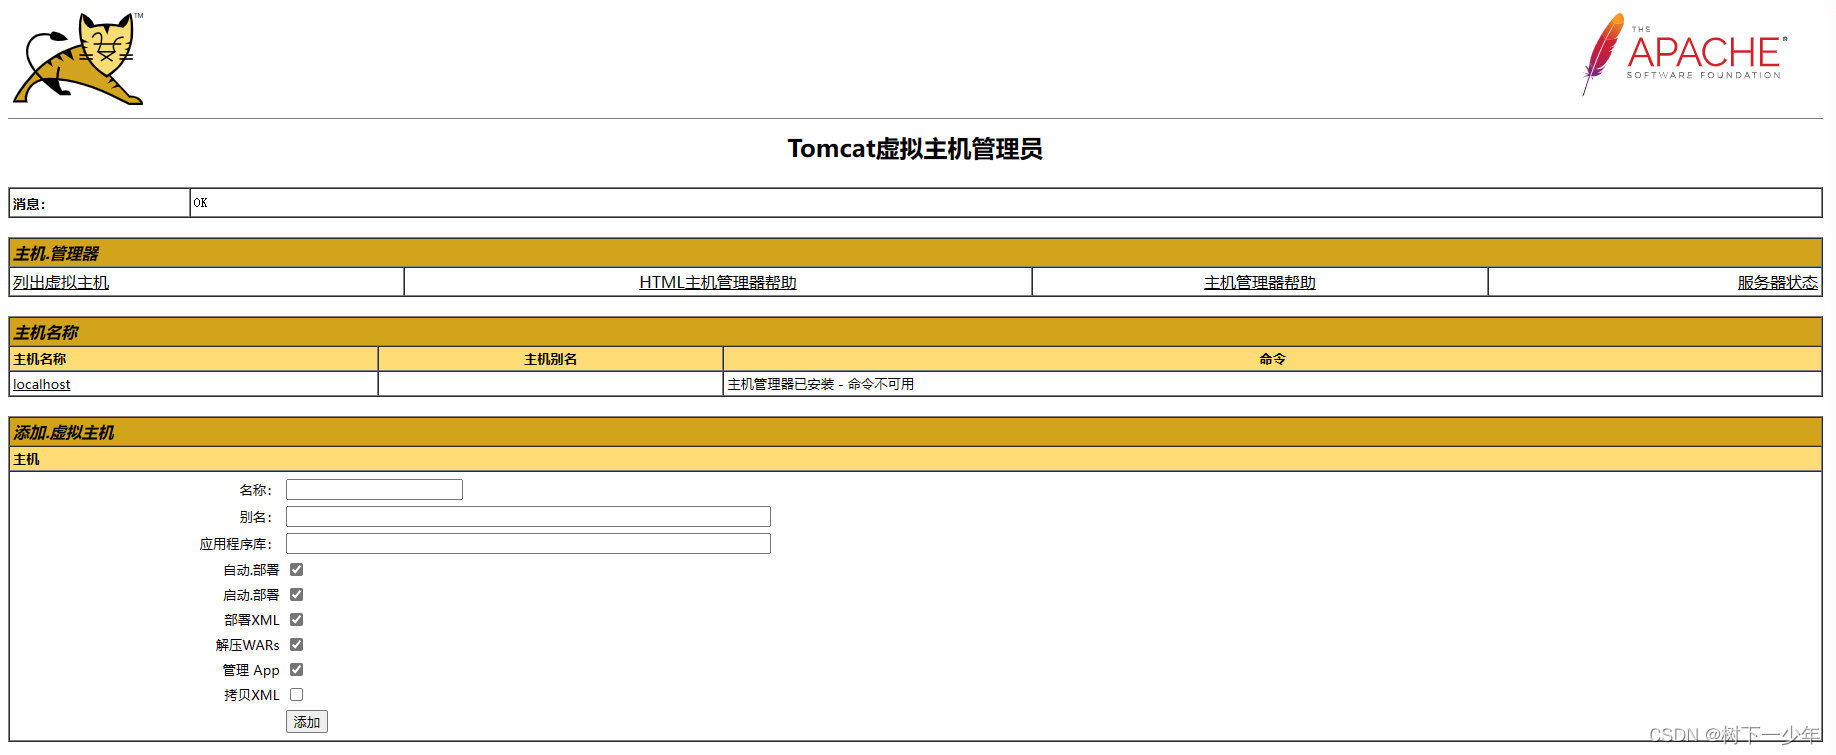Click the Apache Software Foundation logo
This screenshot has height=755, width=1836.
click(1684, 55)
